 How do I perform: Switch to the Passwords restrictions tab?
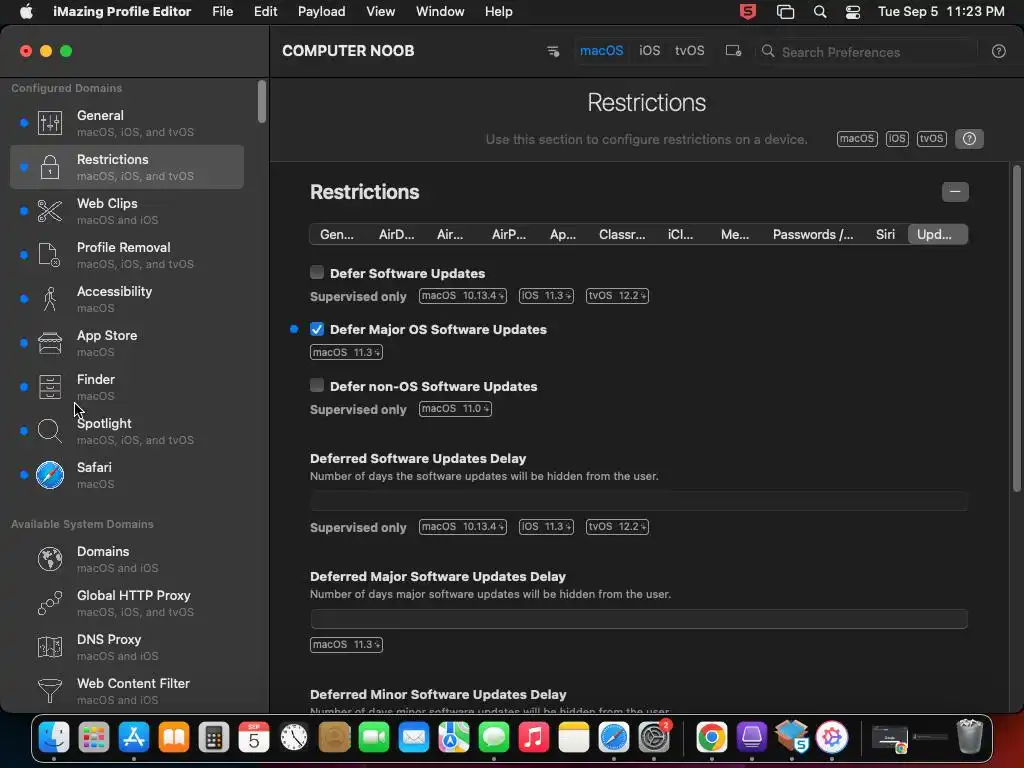point(813,234)
